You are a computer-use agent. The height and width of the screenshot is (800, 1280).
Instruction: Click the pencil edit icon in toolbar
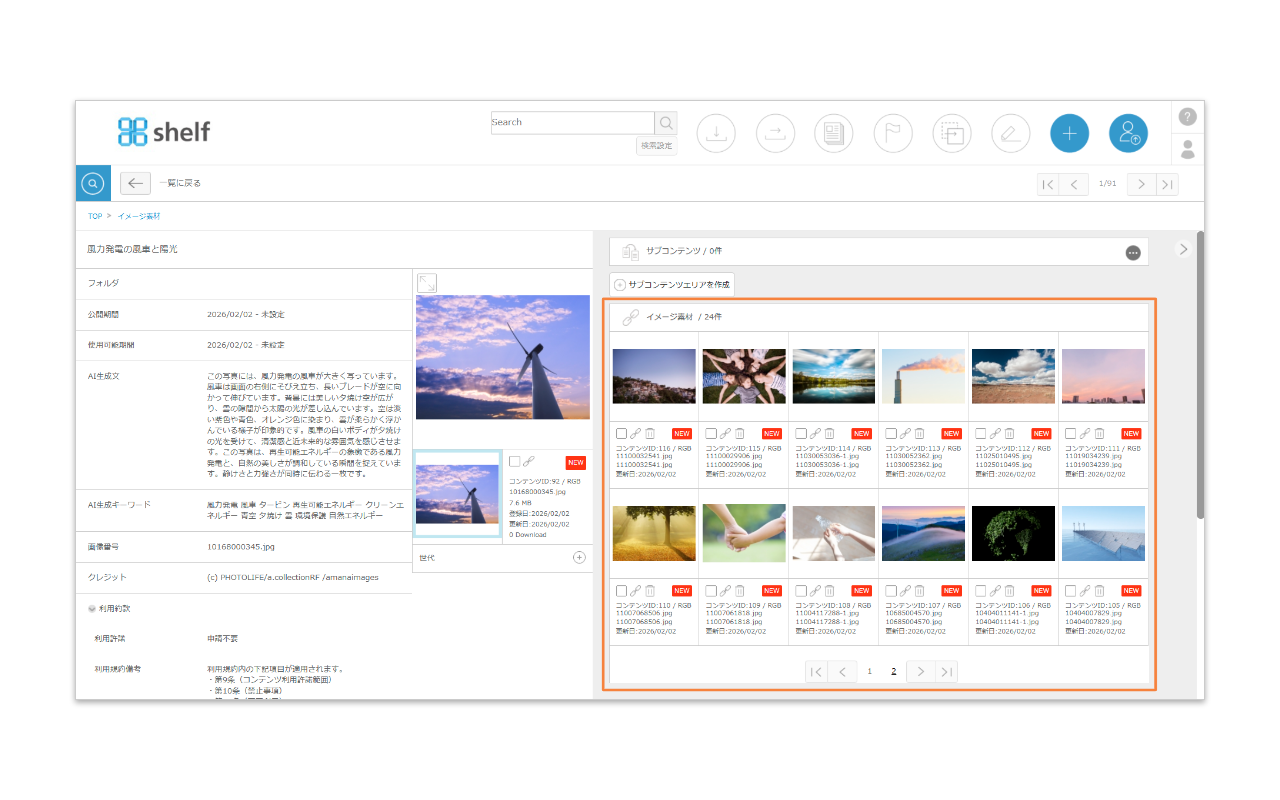coord(1010,133)
